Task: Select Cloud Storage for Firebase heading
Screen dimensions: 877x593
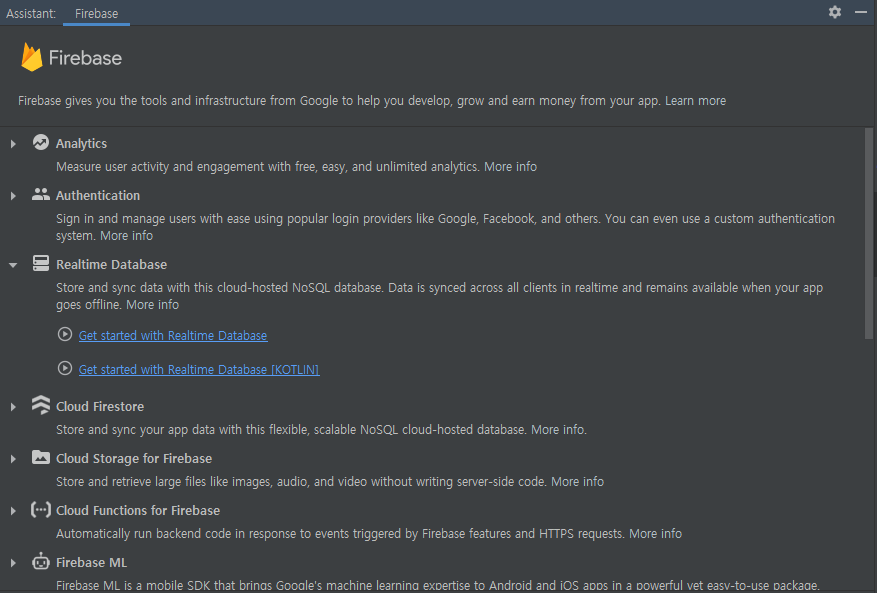Action: [x=134, y=459]
